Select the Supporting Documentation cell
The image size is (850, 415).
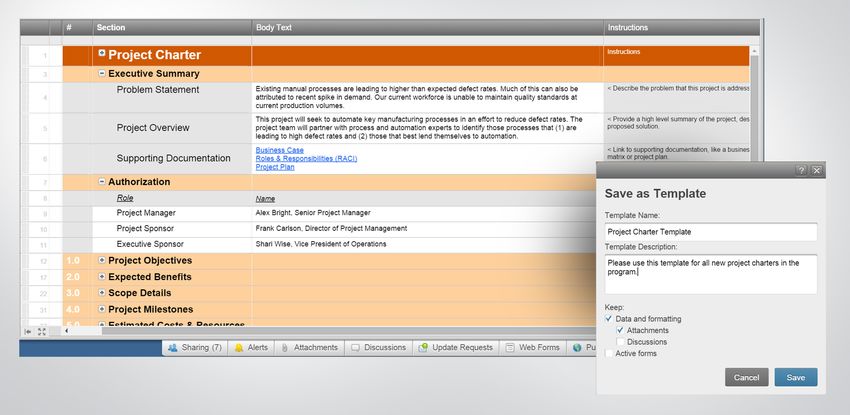tap(172, 158)
